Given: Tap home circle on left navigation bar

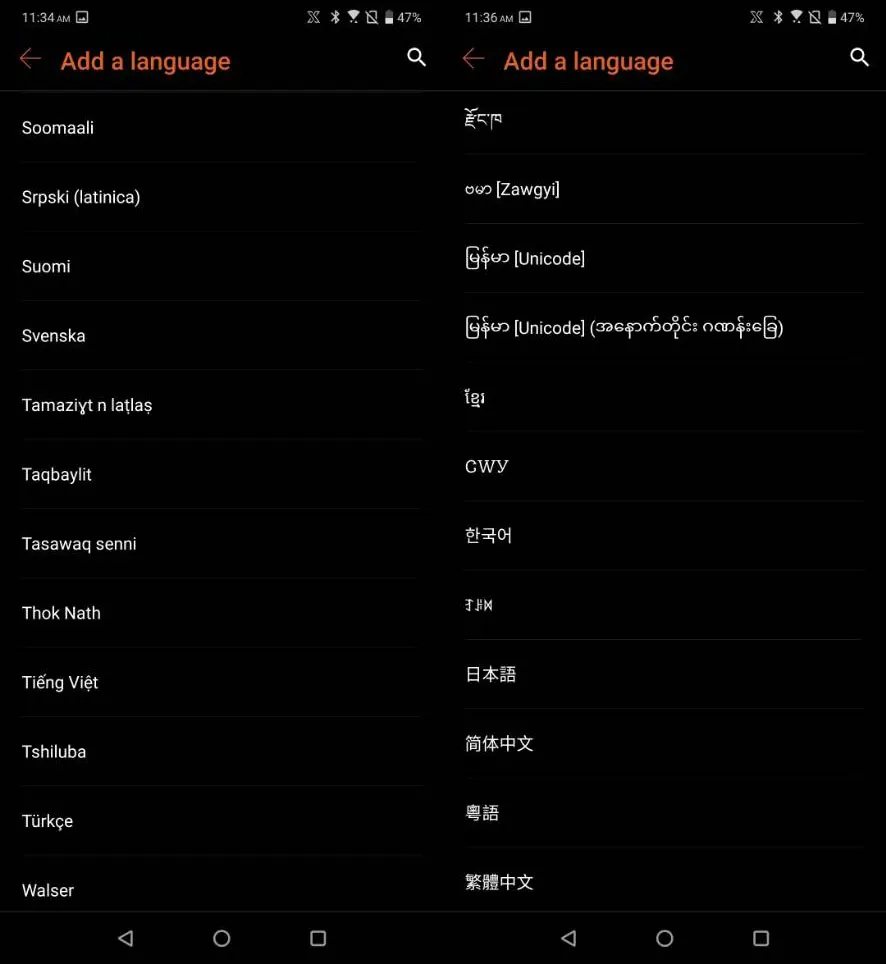Looking at the screenshot, I should 221,938.
